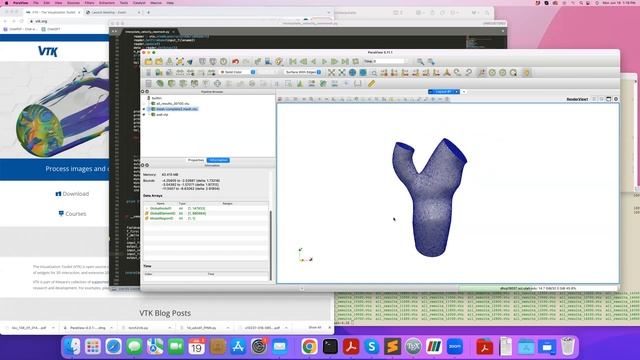This screenshot has width=640, height=360.
Task: Click the Open file icon in ParaView
Action: coord(149,62)
